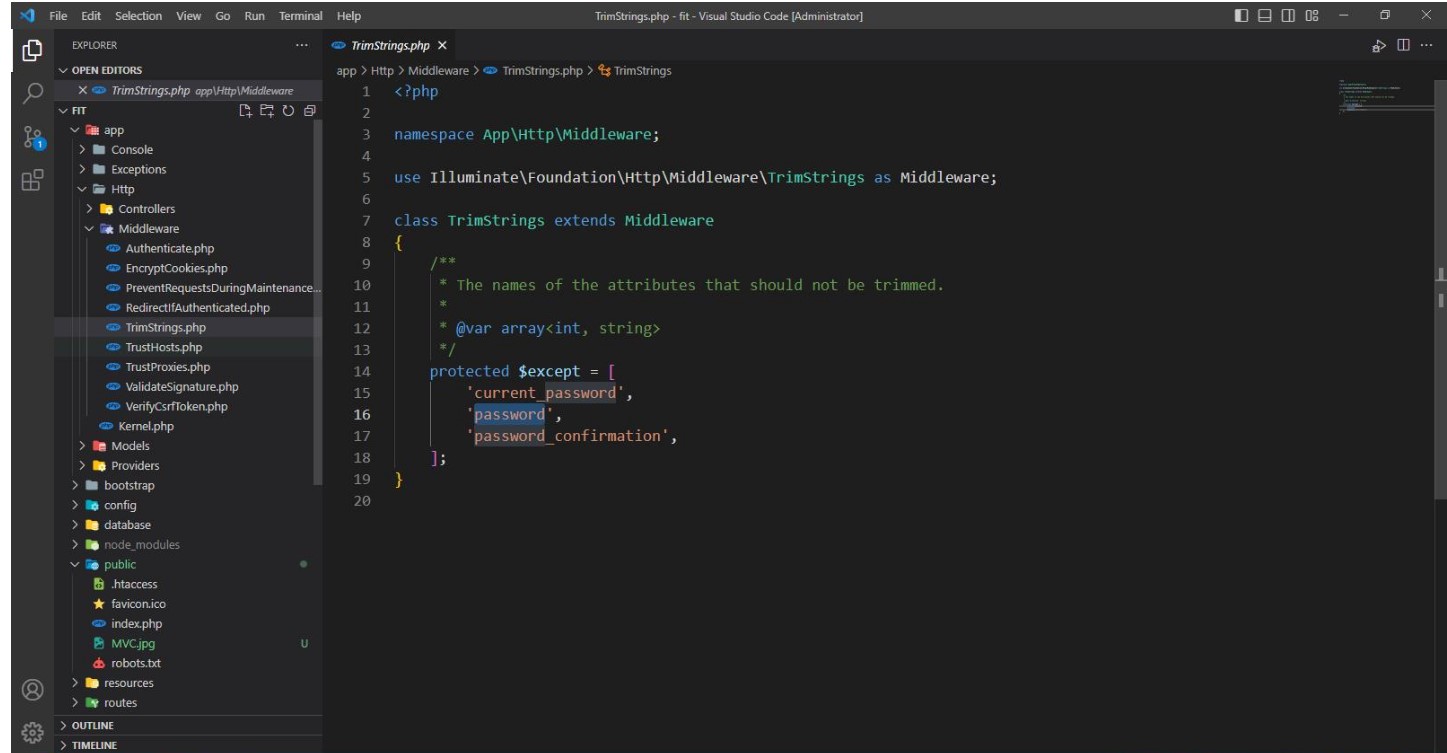Toggle the primary side bar layout button
The height and width of the screenshot is (753, 1447).
(1241, 16)
